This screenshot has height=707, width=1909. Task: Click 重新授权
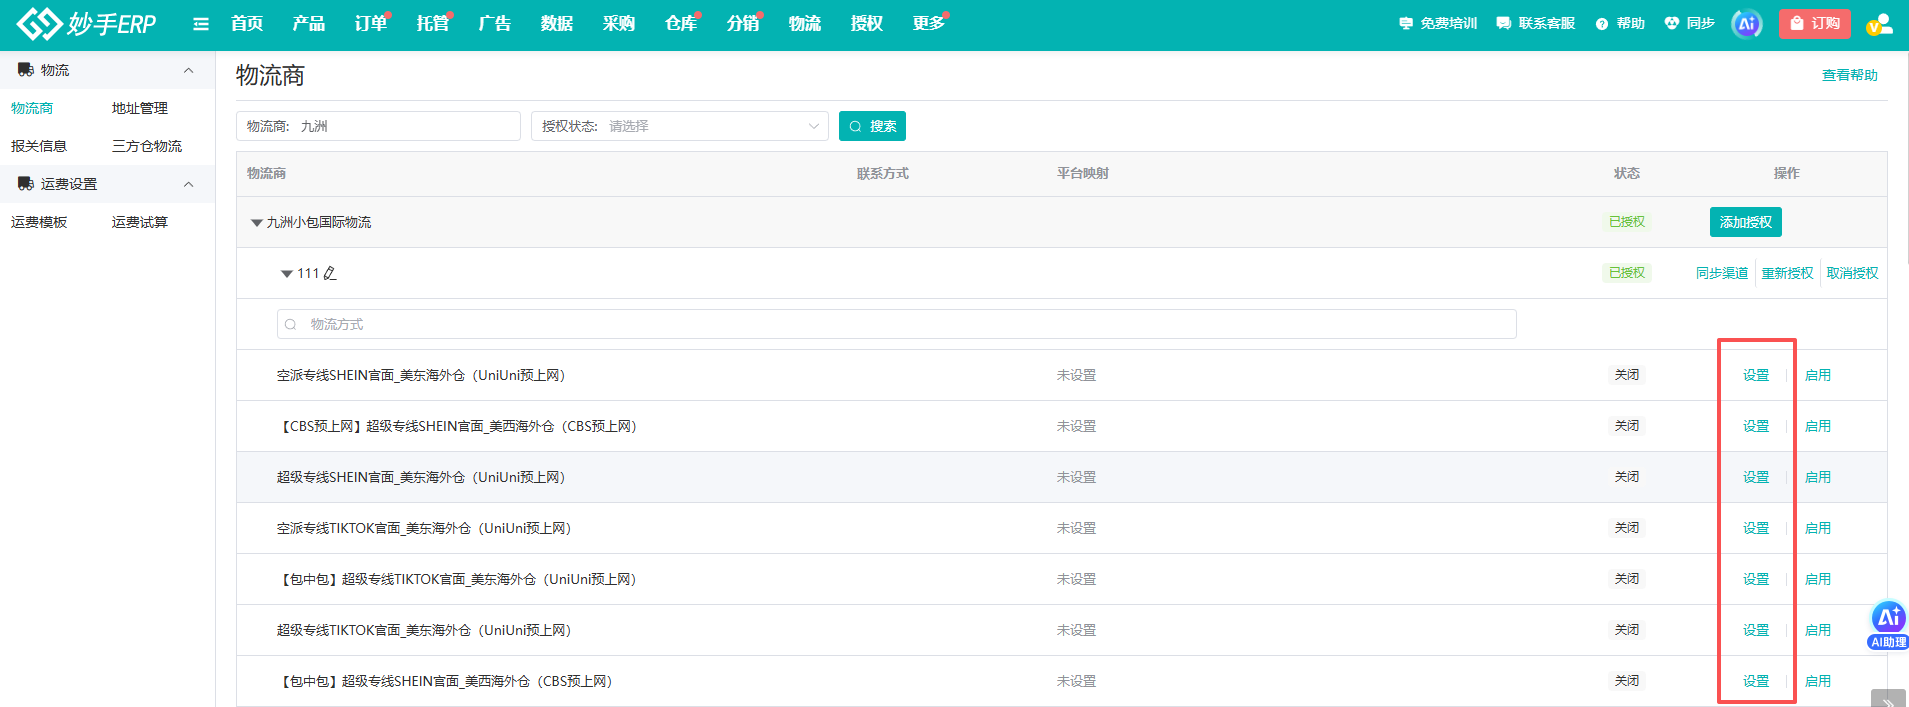[x=1787, y=273]
